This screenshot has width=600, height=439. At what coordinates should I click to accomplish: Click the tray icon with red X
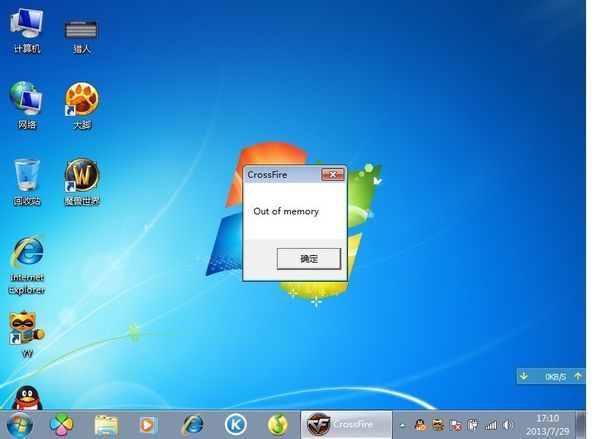coord(456,425)
